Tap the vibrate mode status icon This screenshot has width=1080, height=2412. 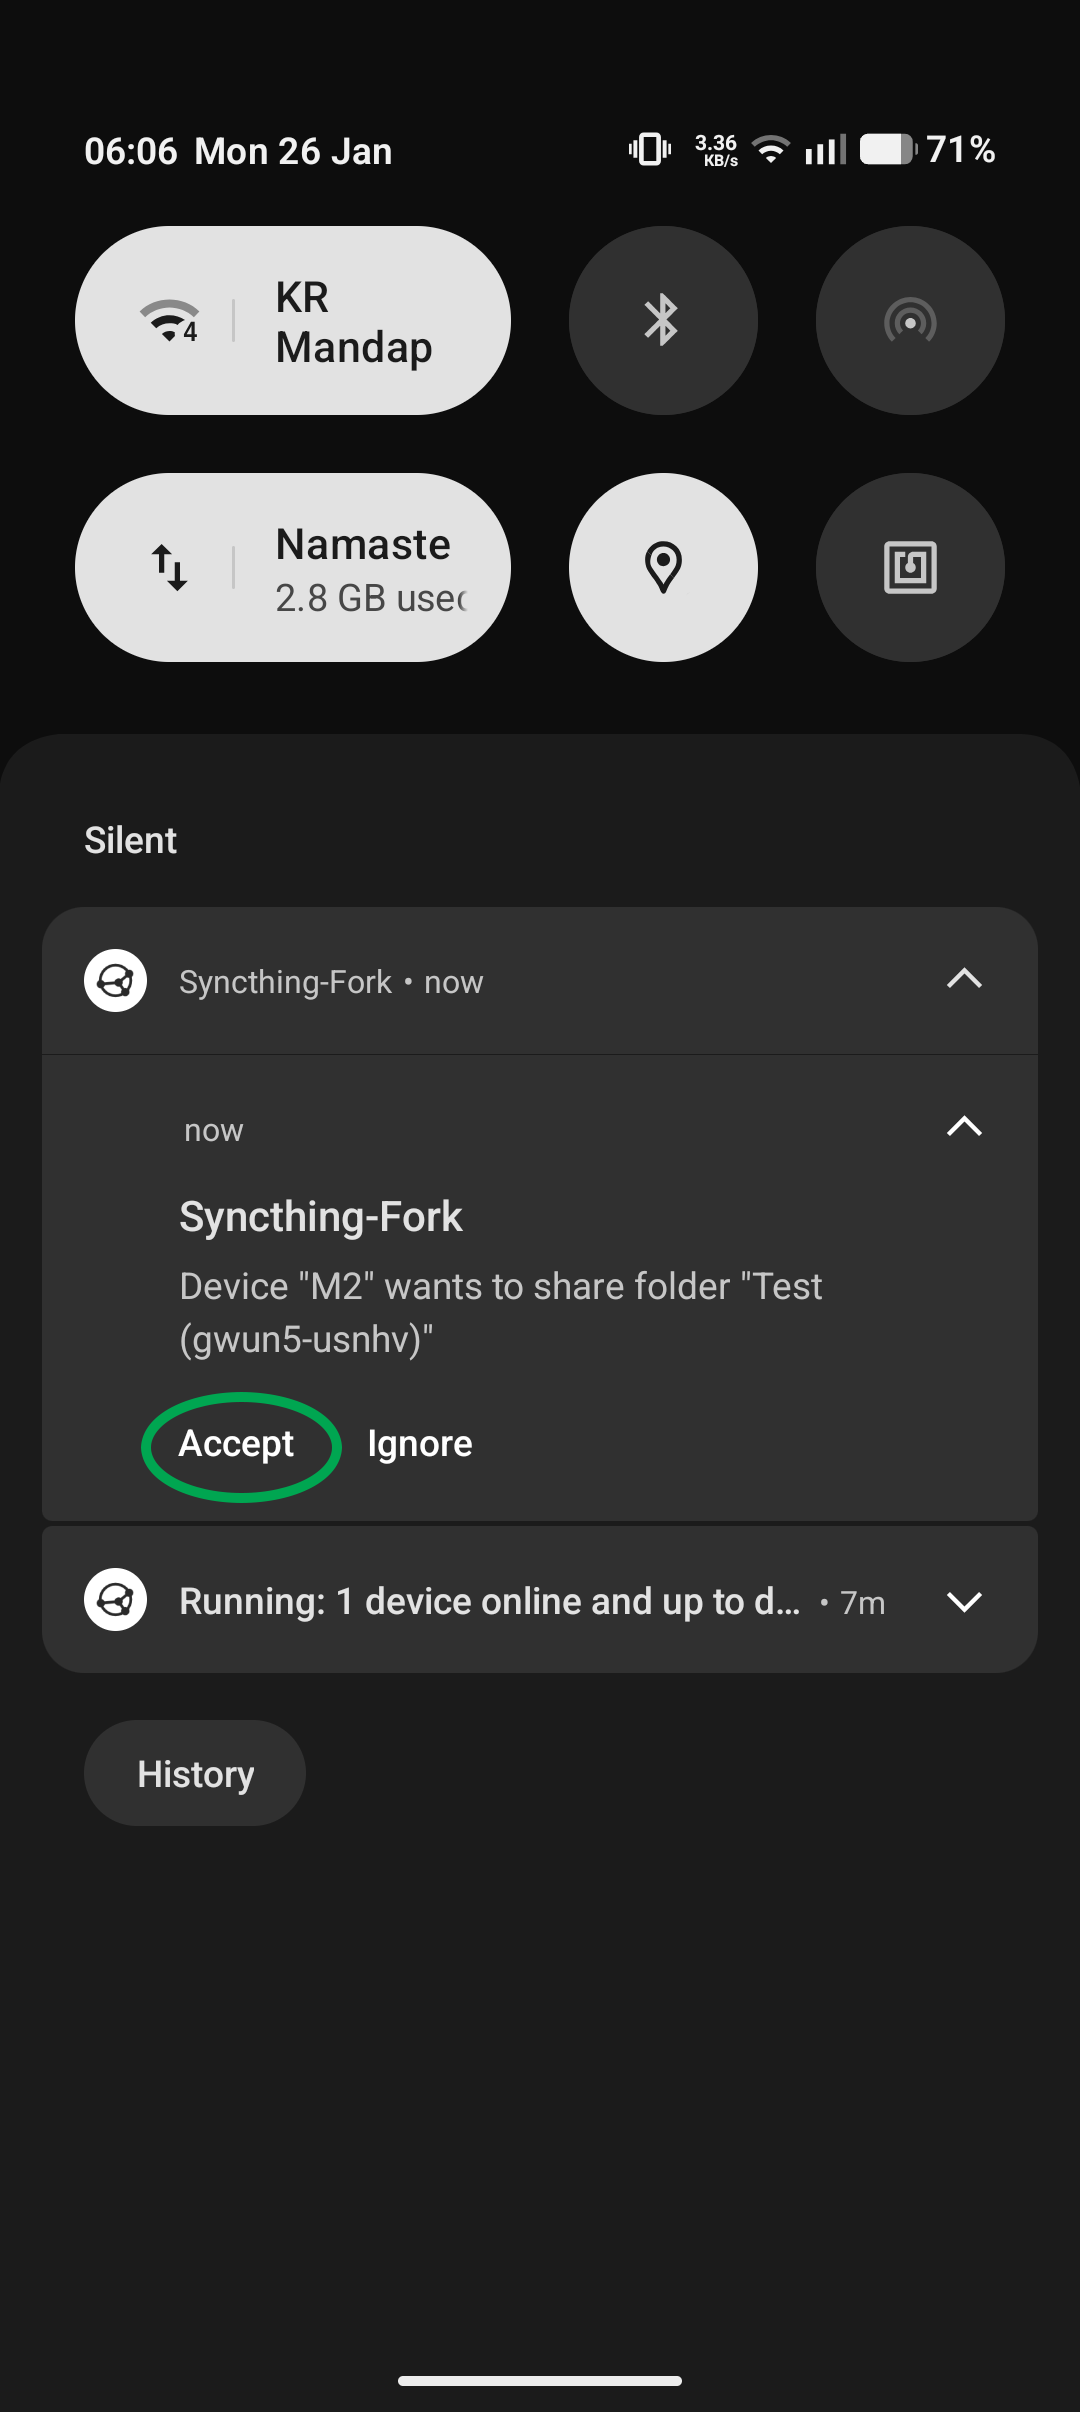pos(650,149)
